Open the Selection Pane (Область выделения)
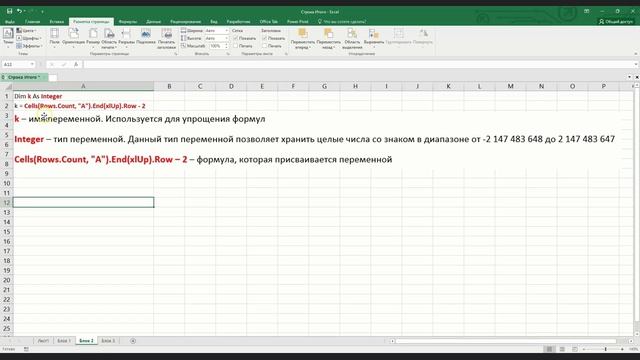Viewport: 640px width, 360px height. point(352,38)
